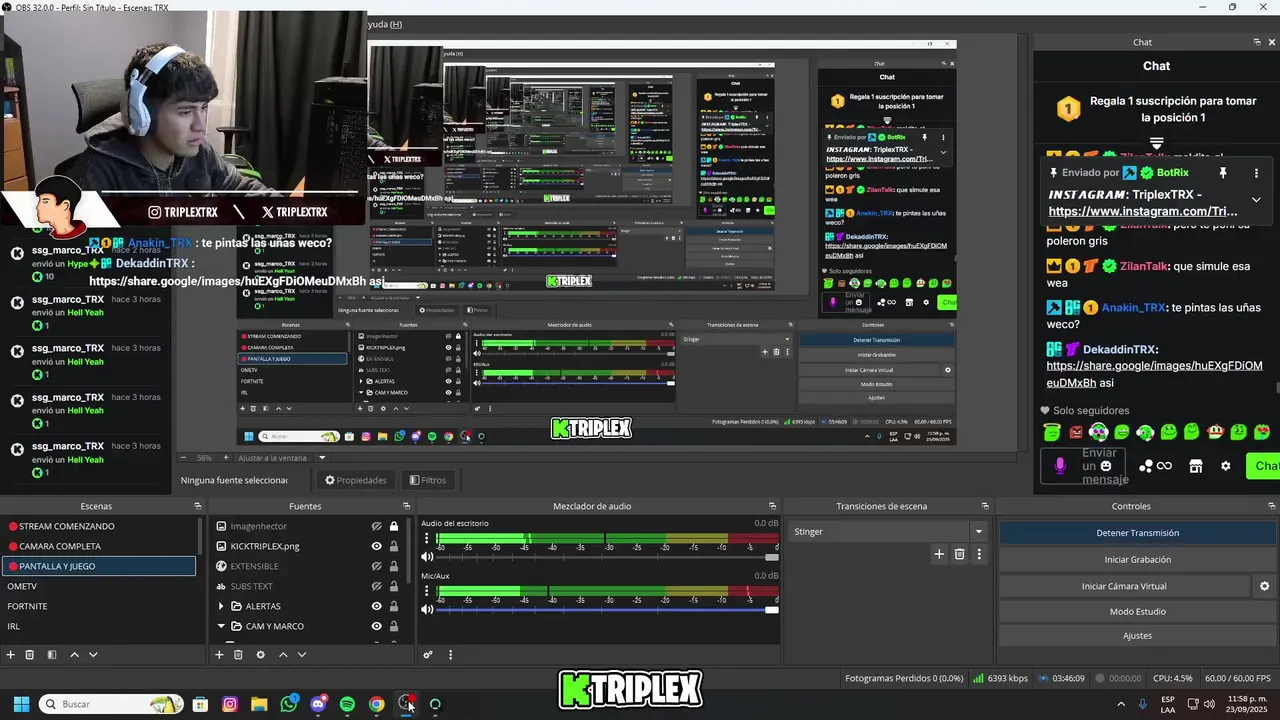
Task: Undock the Mezclador de audio panel
Action: [x=772, y=506]
